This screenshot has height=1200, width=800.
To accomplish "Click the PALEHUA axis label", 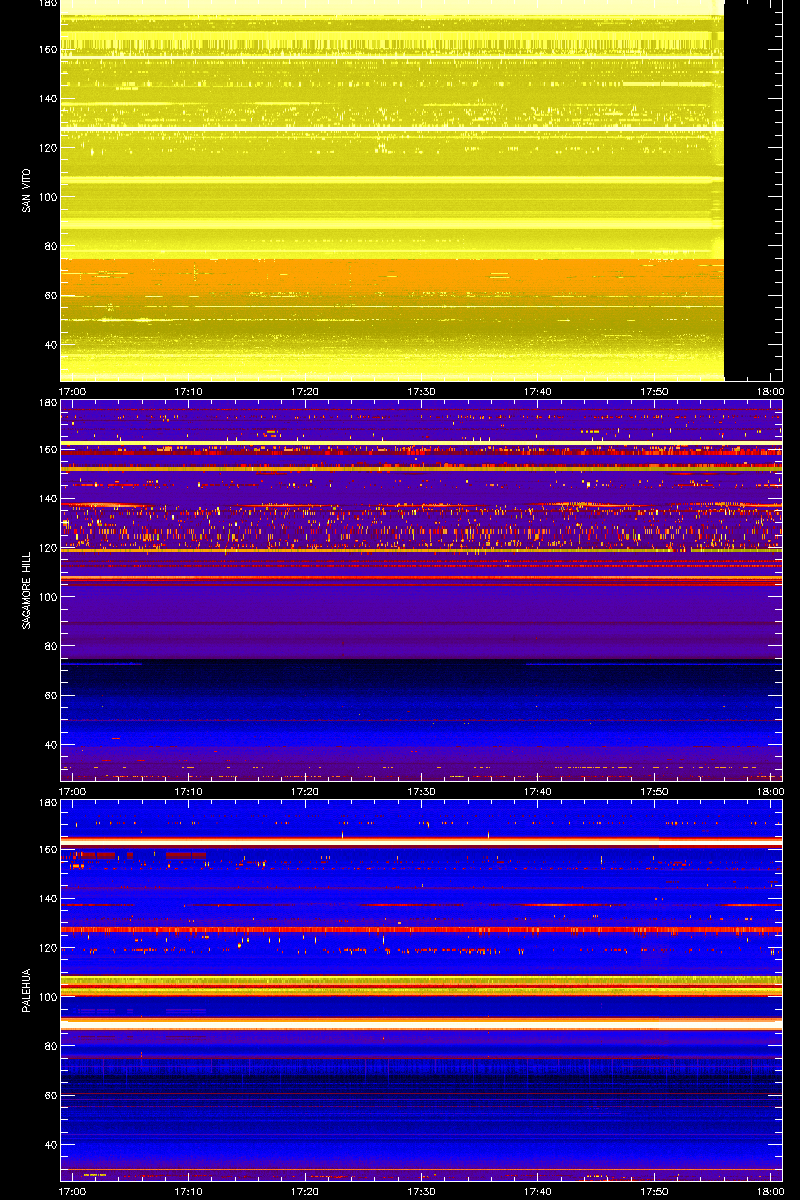I will click(x=25, y=991).
